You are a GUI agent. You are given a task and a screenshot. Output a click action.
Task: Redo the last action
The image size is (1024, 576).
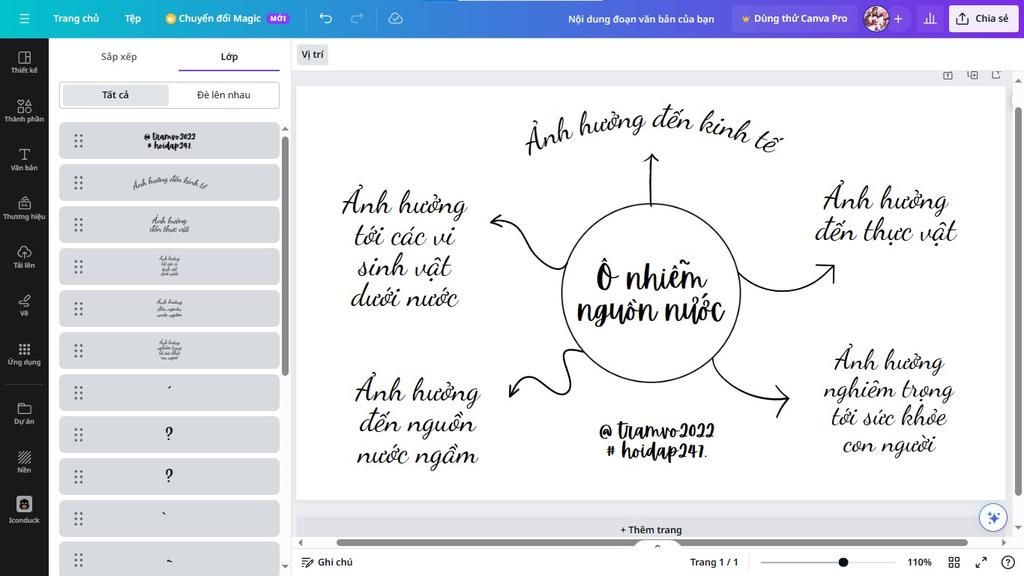tap(357, 18)
